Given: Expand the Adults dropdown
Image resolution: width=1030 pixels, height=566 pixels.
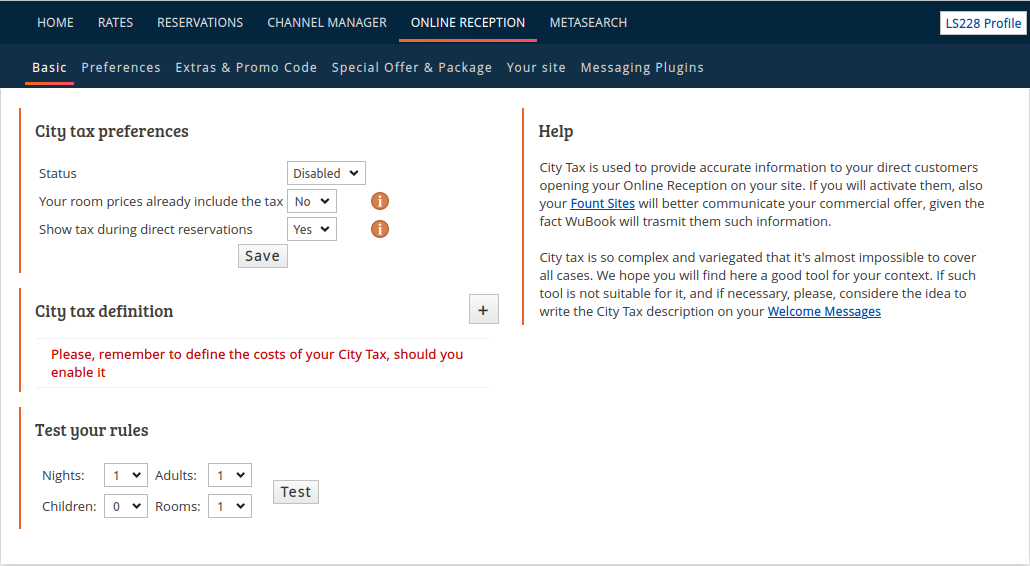Looking at the screenshot, I should [230, 475].
